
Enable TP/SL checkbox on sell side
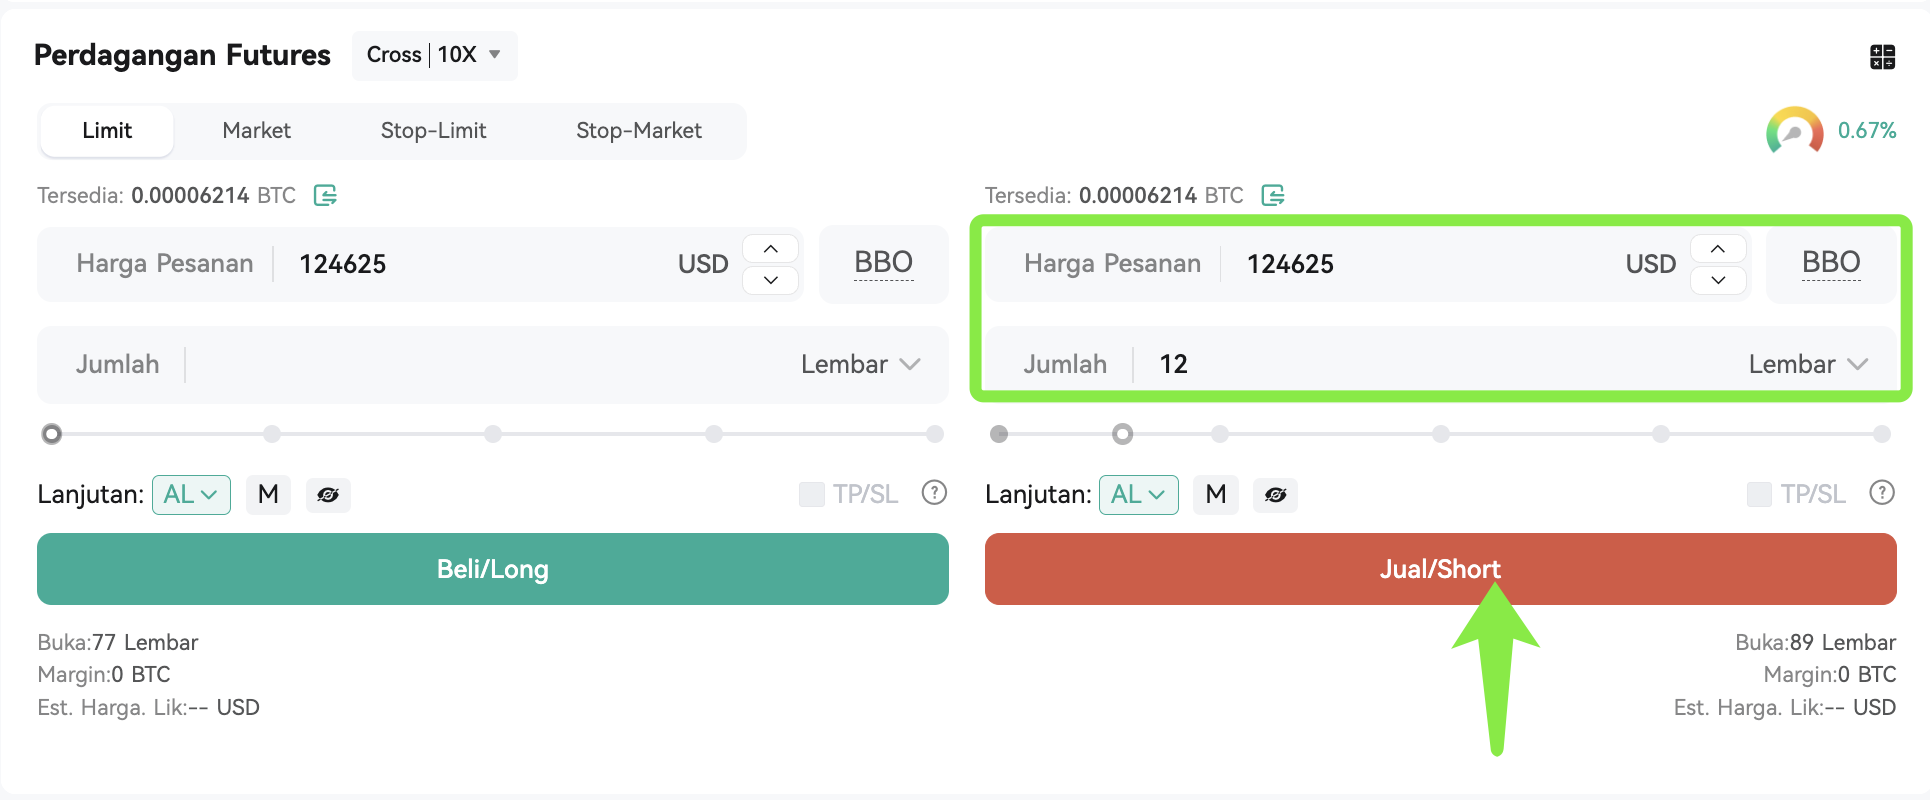point(1759,494)
